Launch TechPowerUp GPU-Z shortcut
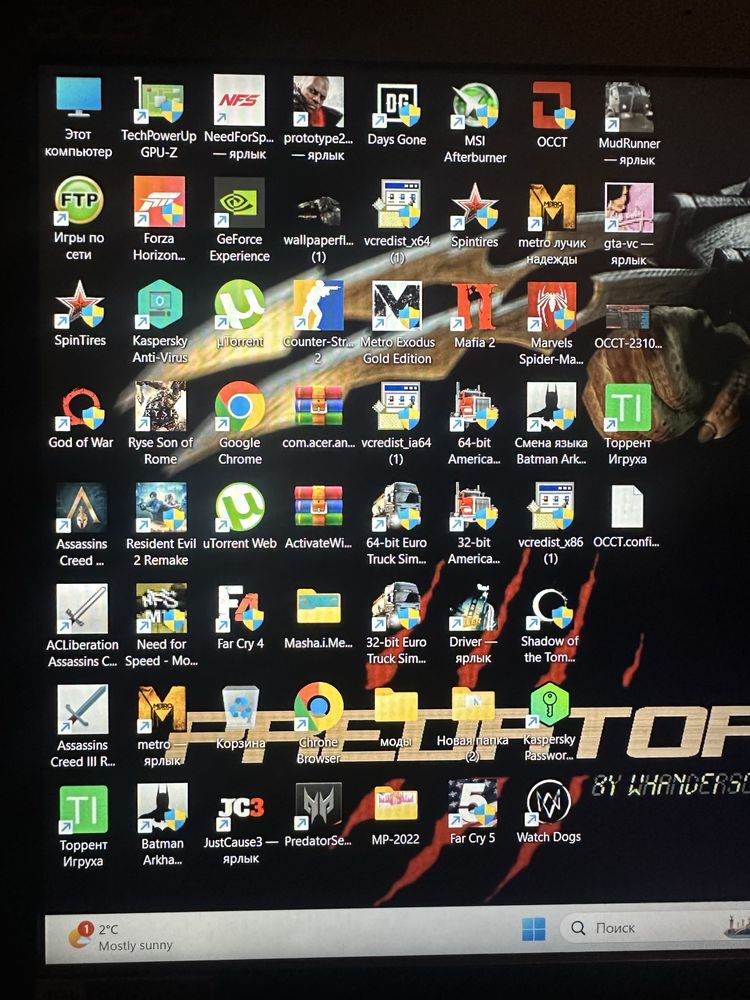 (159, 99)
